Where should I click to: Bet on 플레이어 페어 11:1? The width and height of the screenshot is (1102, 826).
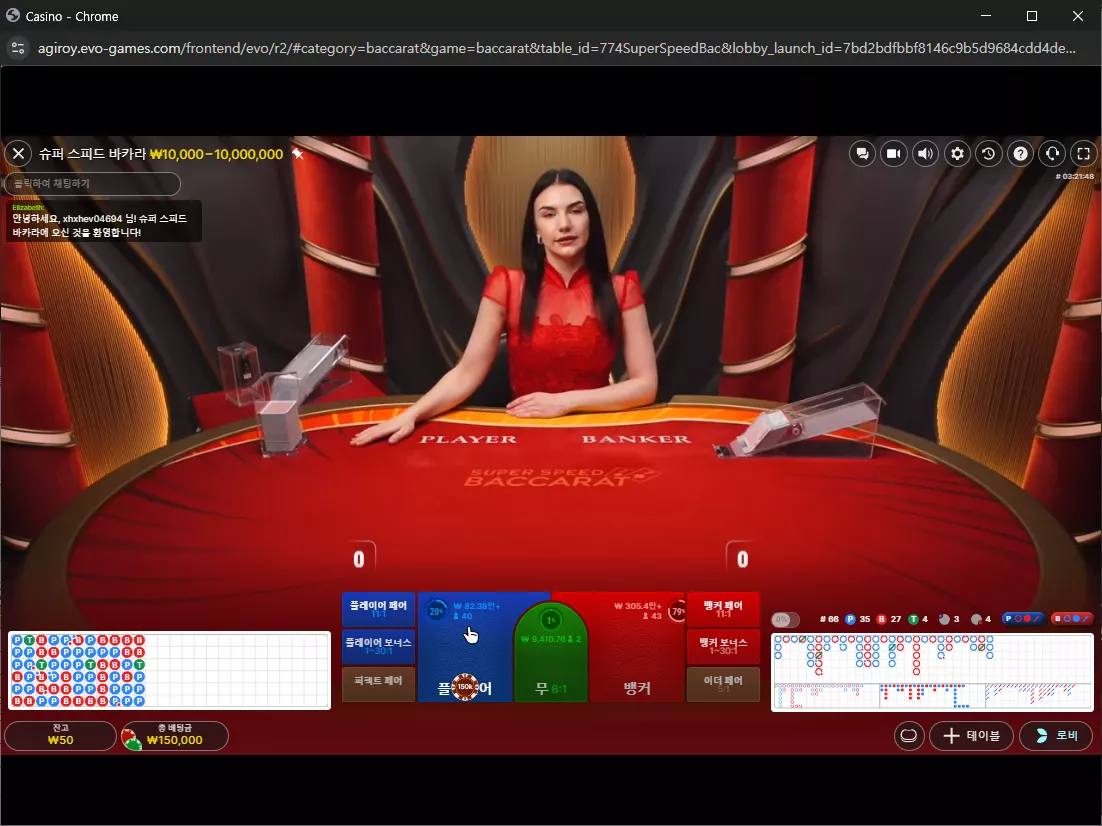click(x=378, y=609)
